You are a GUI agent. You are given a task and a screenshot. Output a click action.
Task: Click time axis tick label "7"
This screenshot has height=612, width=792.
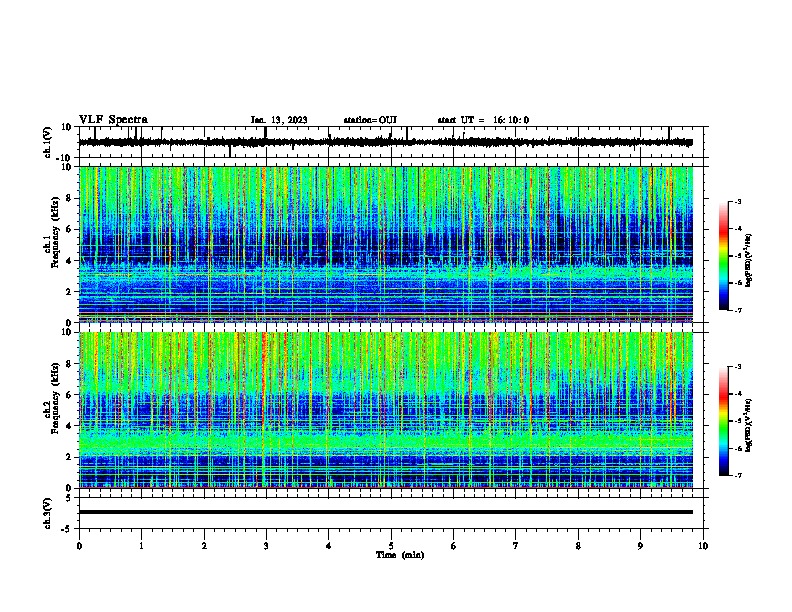(516, 546)
